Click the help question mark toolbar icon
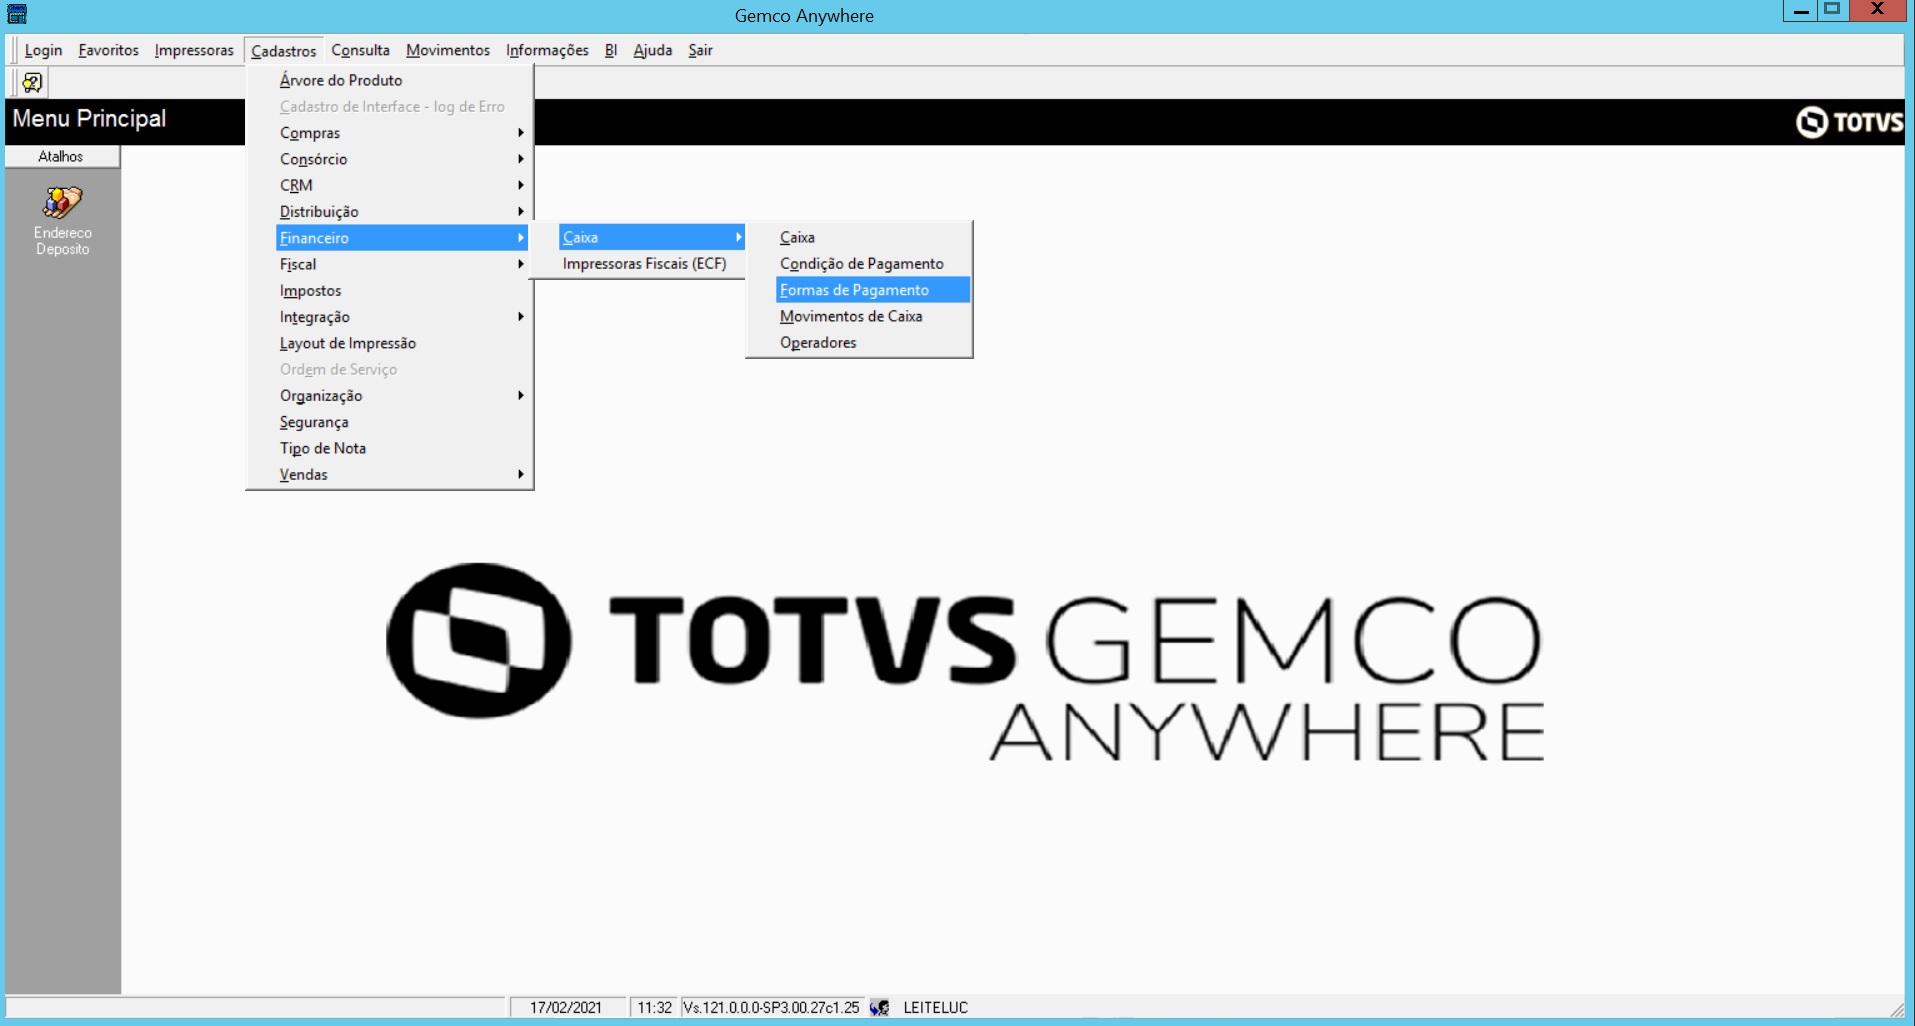 (32, 82)
